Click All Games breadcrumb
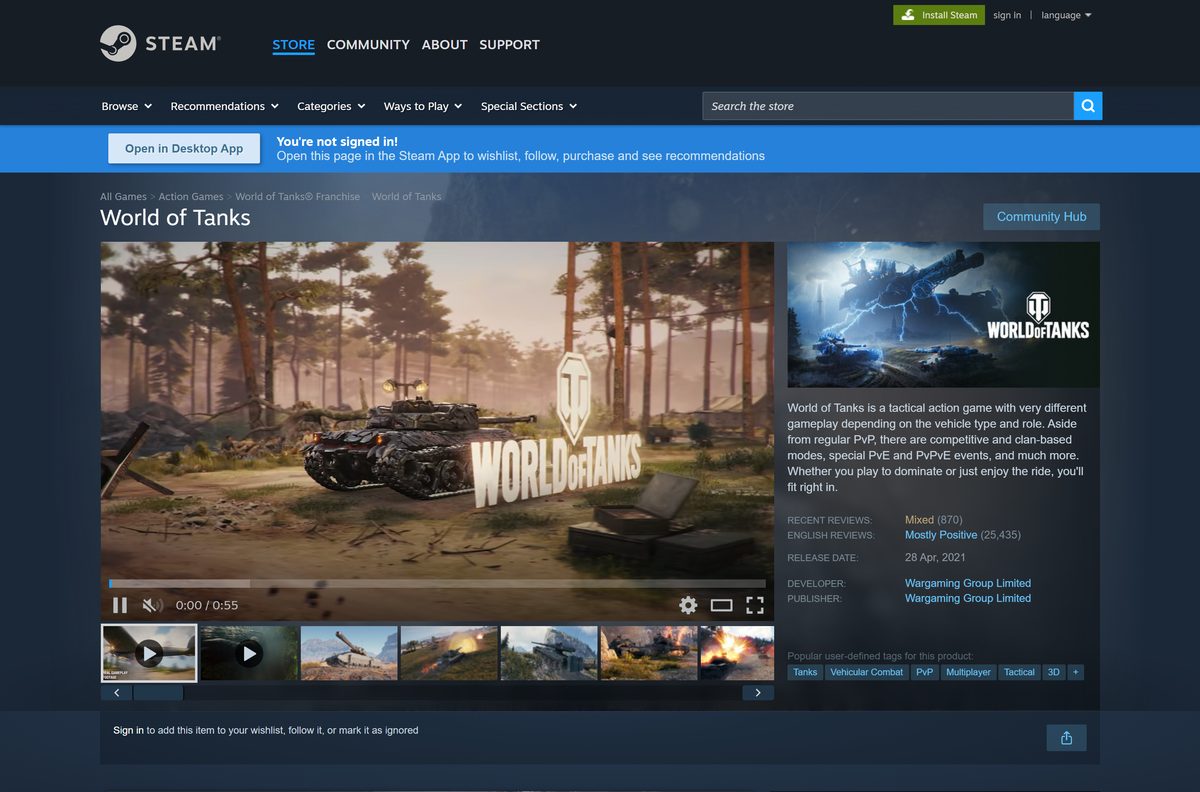1200x792 pixels. 123,197
